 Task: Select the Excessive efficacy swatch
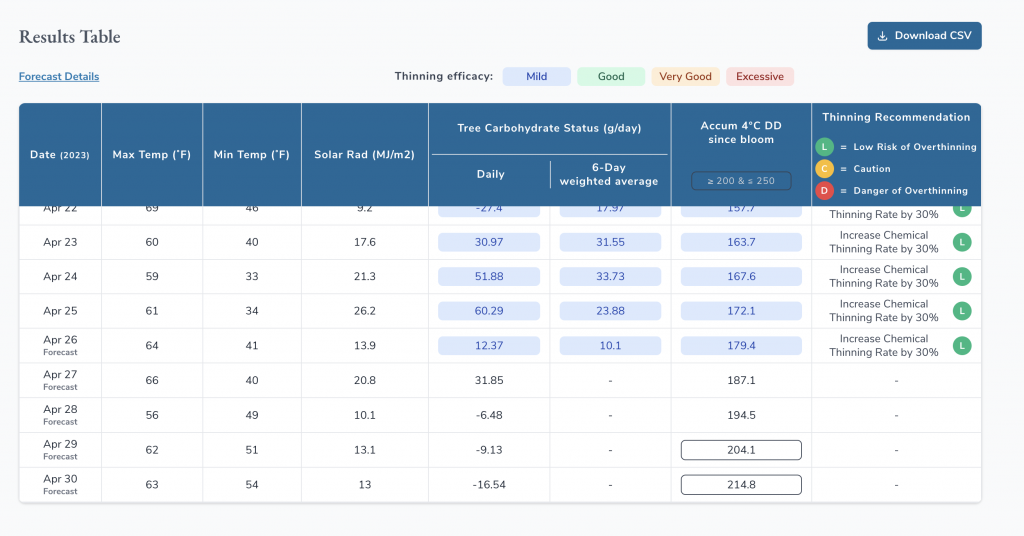760,77
